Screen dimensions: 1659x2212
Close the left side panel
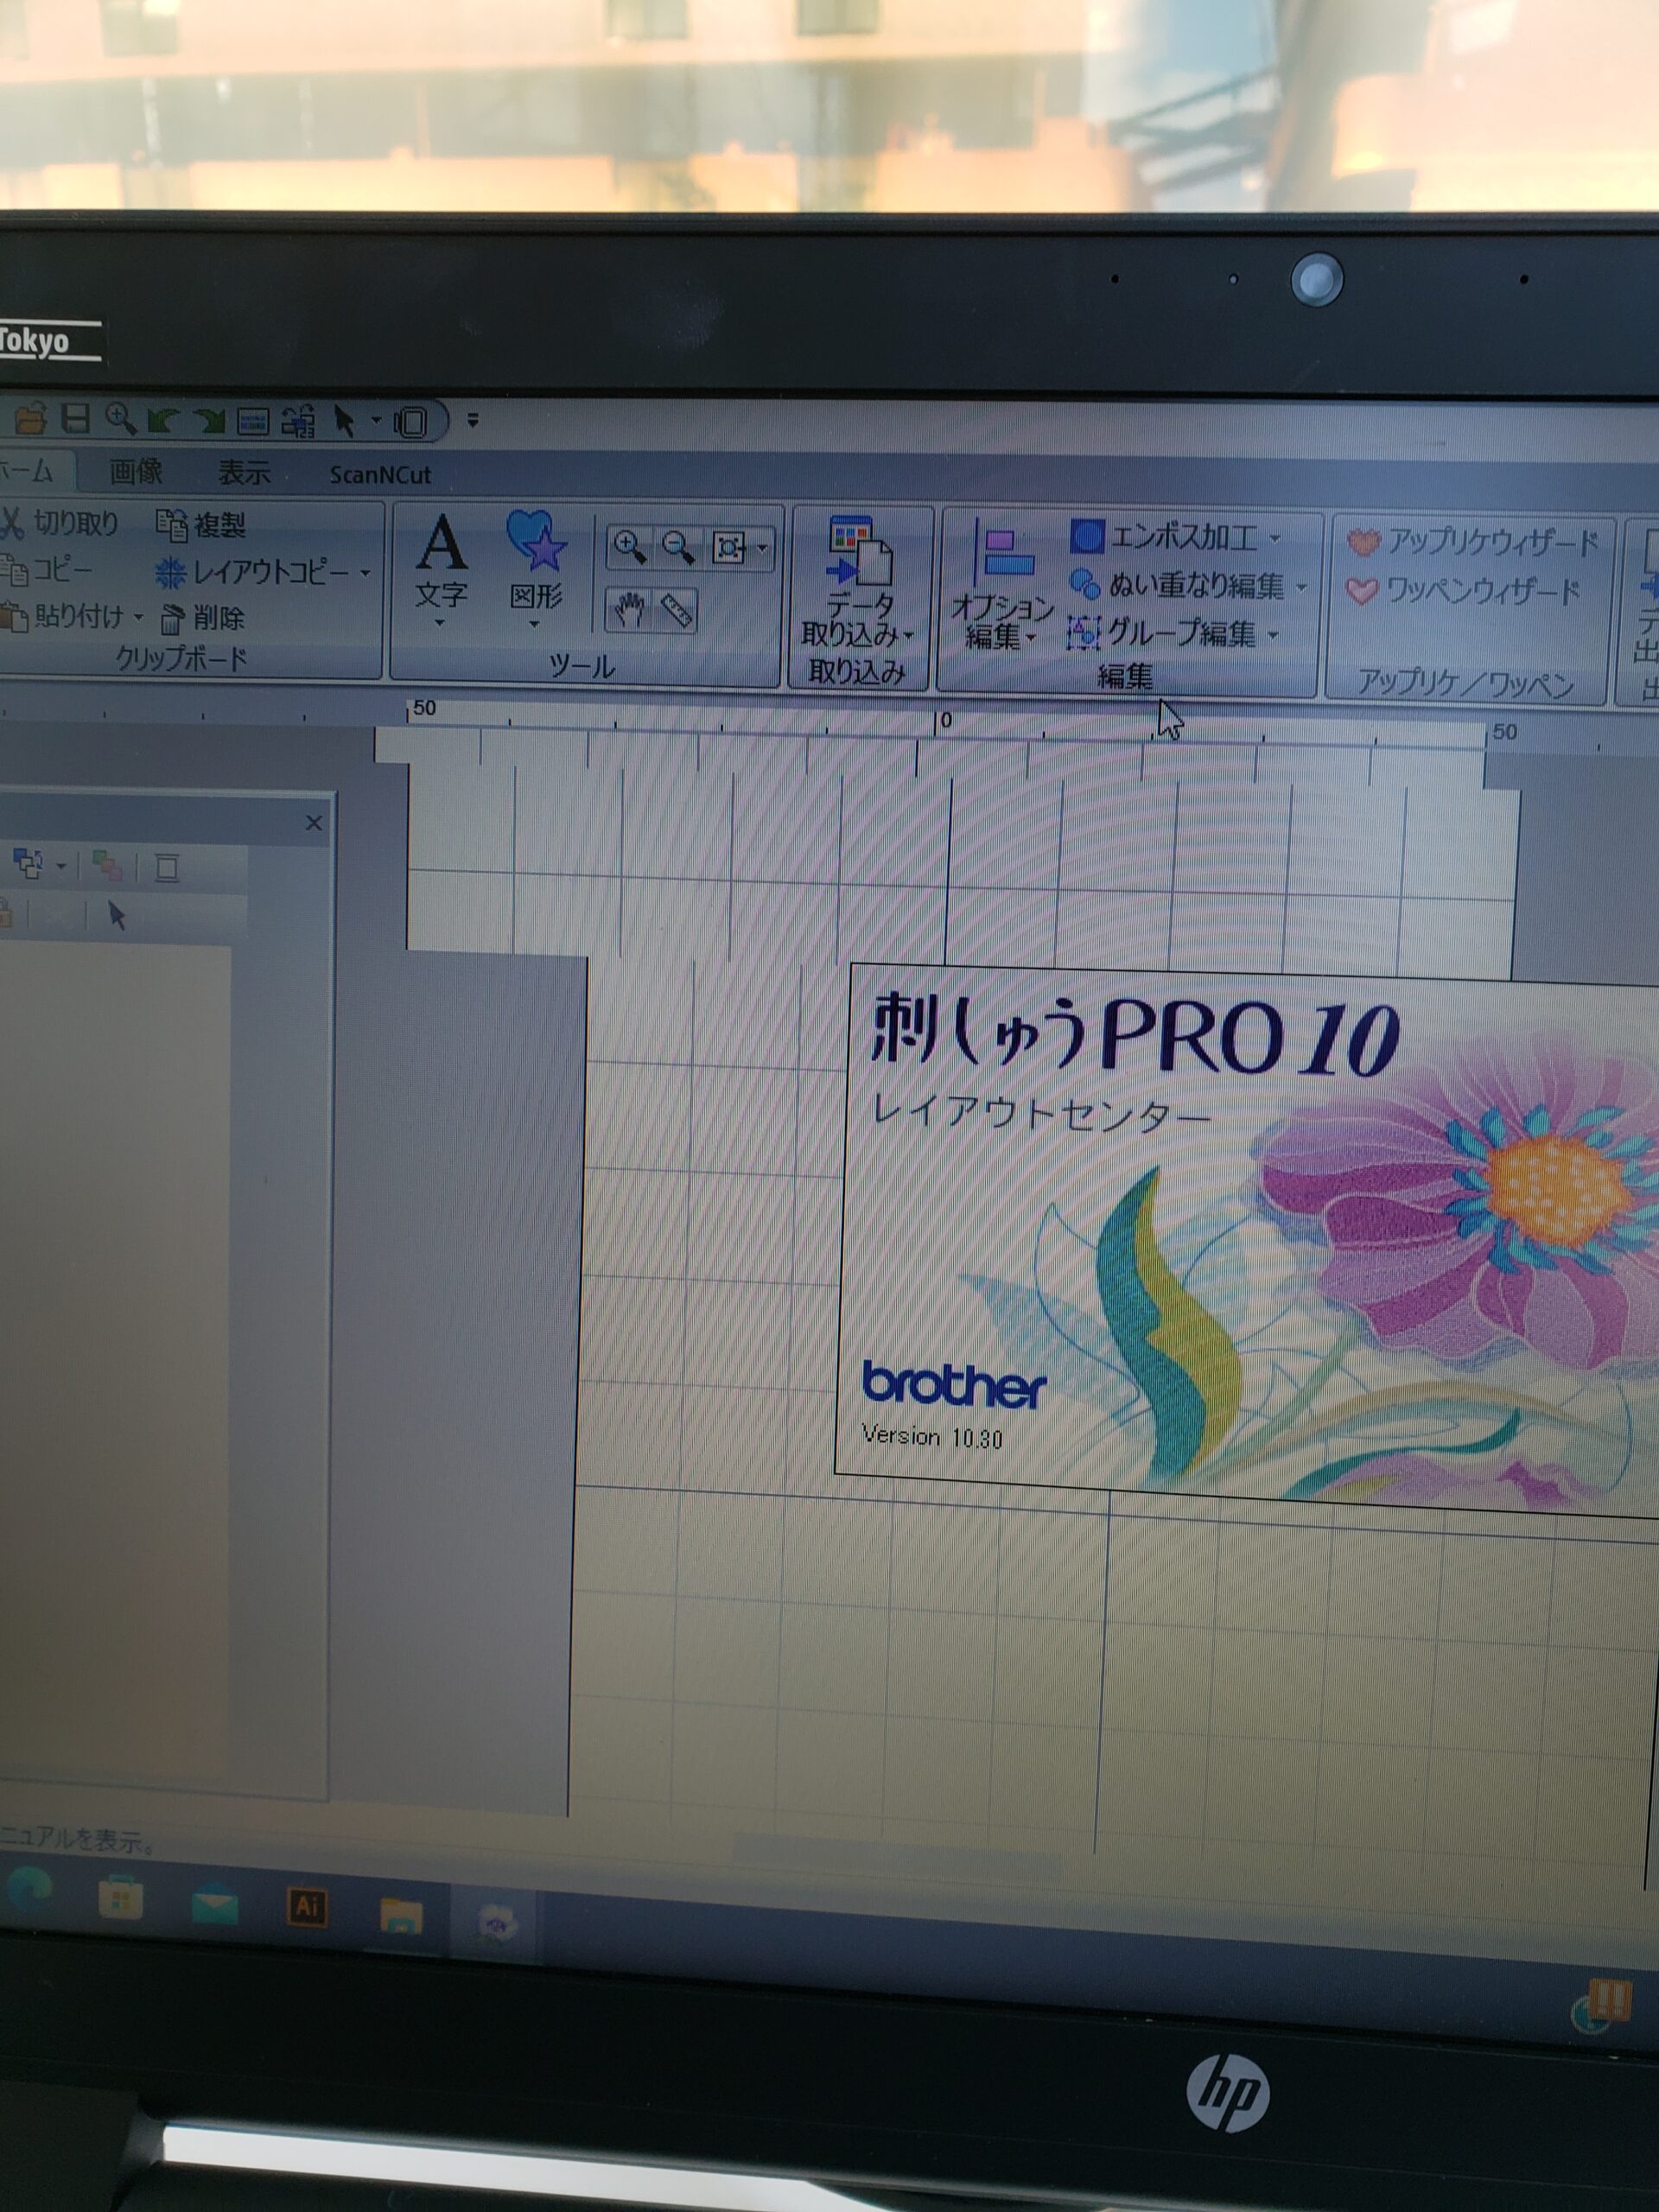pos(313,822)
